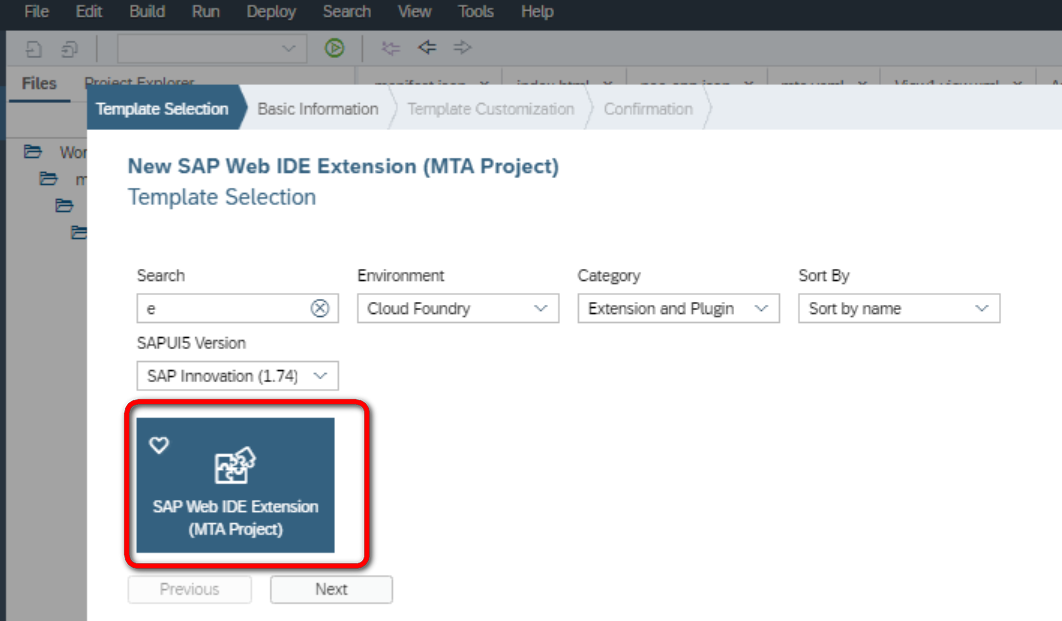Click the New File icon in the toolbar
The width and height of the screenshot is (1062, 621).
click(x=34, y=49)
